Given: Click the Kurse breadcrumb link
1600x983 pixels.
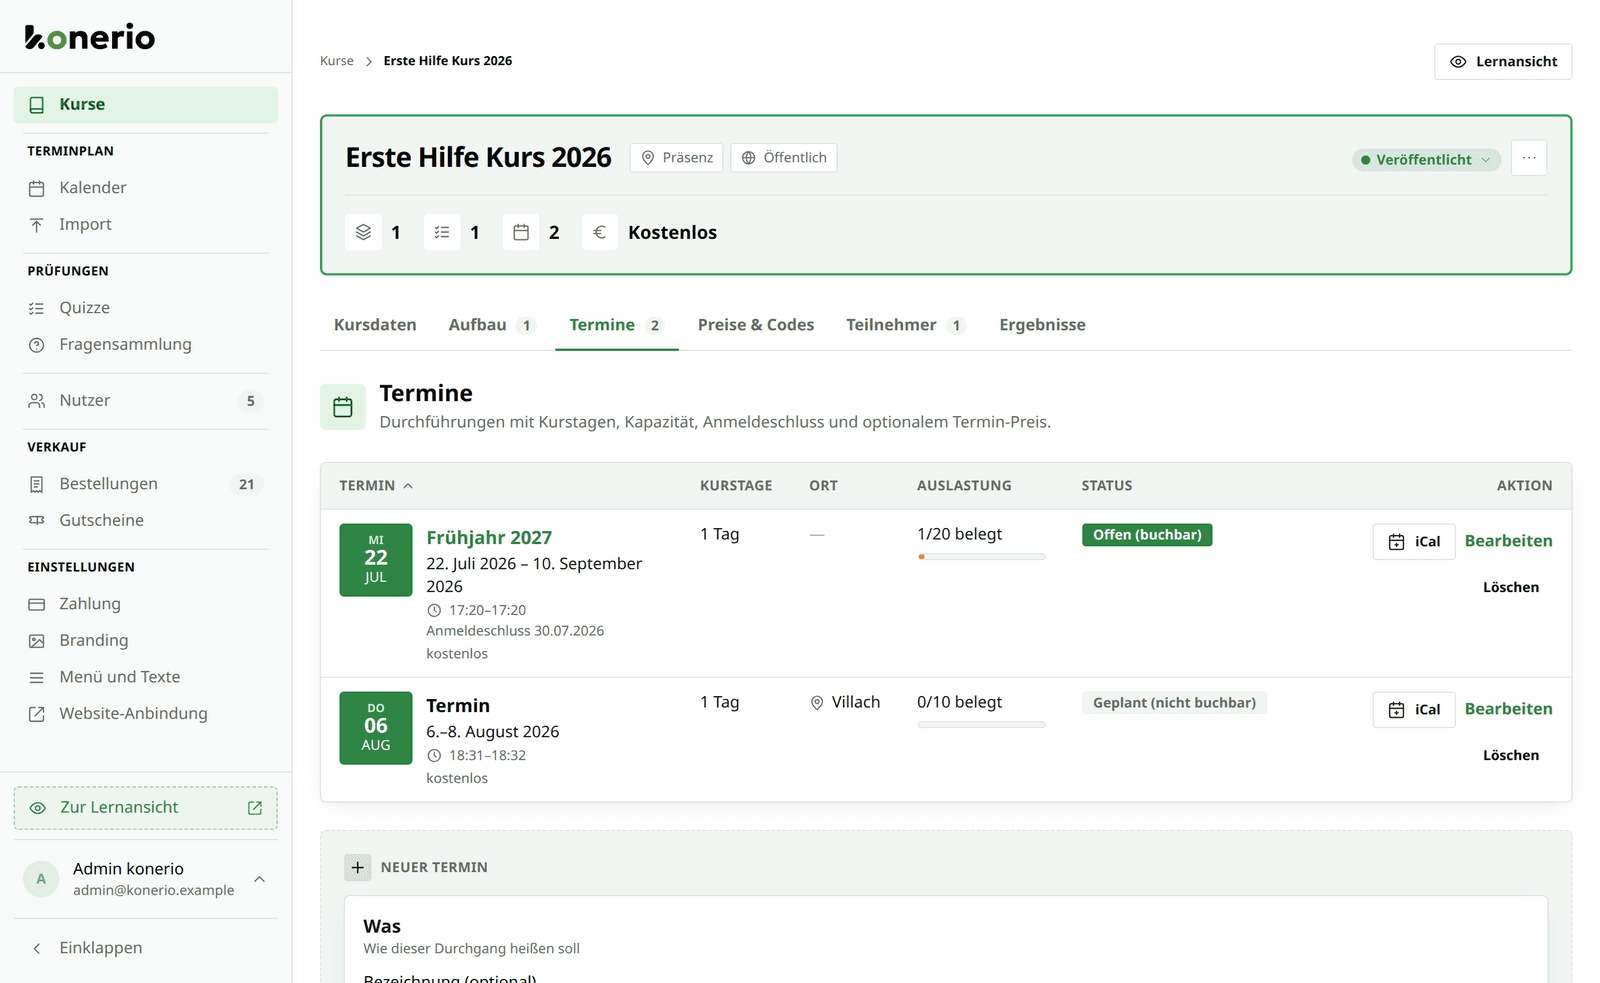Looking at the screenshot, I should click(x=337, y=61).
